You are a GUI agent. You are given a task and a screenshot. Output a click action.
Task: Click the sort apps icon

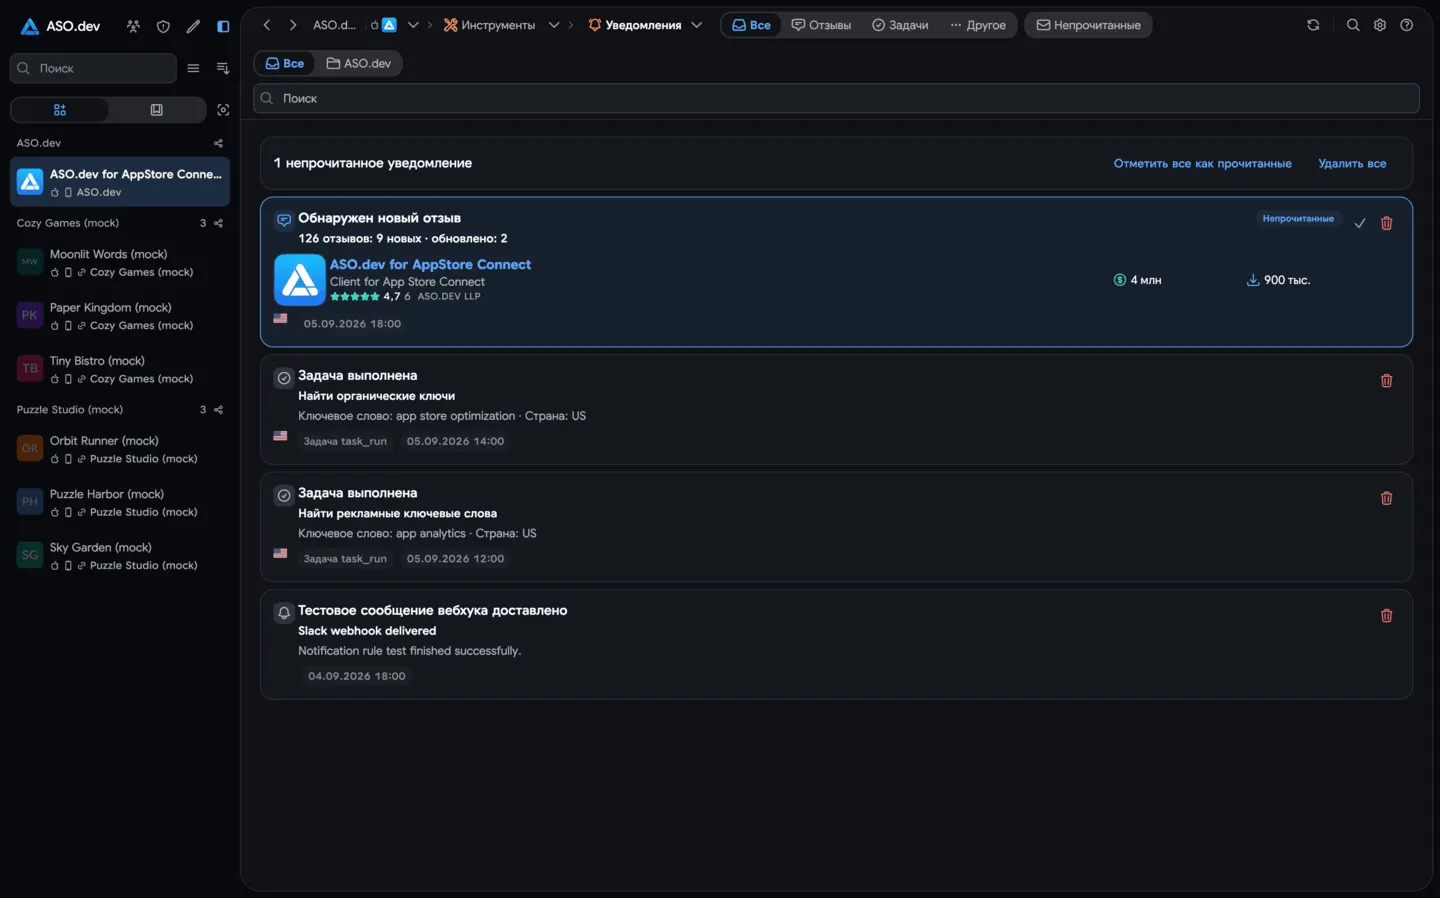[223, 68]
